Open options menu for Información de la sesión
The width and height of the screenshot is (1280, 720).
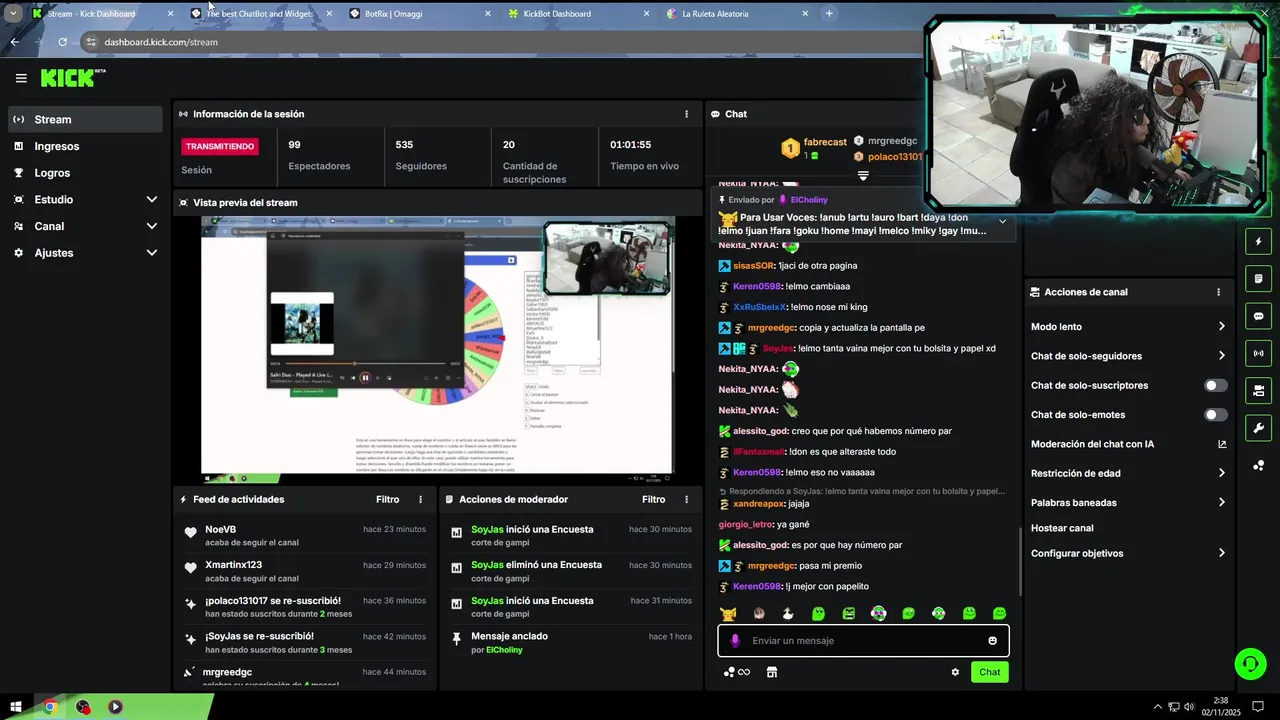click(x=686, y=114)
